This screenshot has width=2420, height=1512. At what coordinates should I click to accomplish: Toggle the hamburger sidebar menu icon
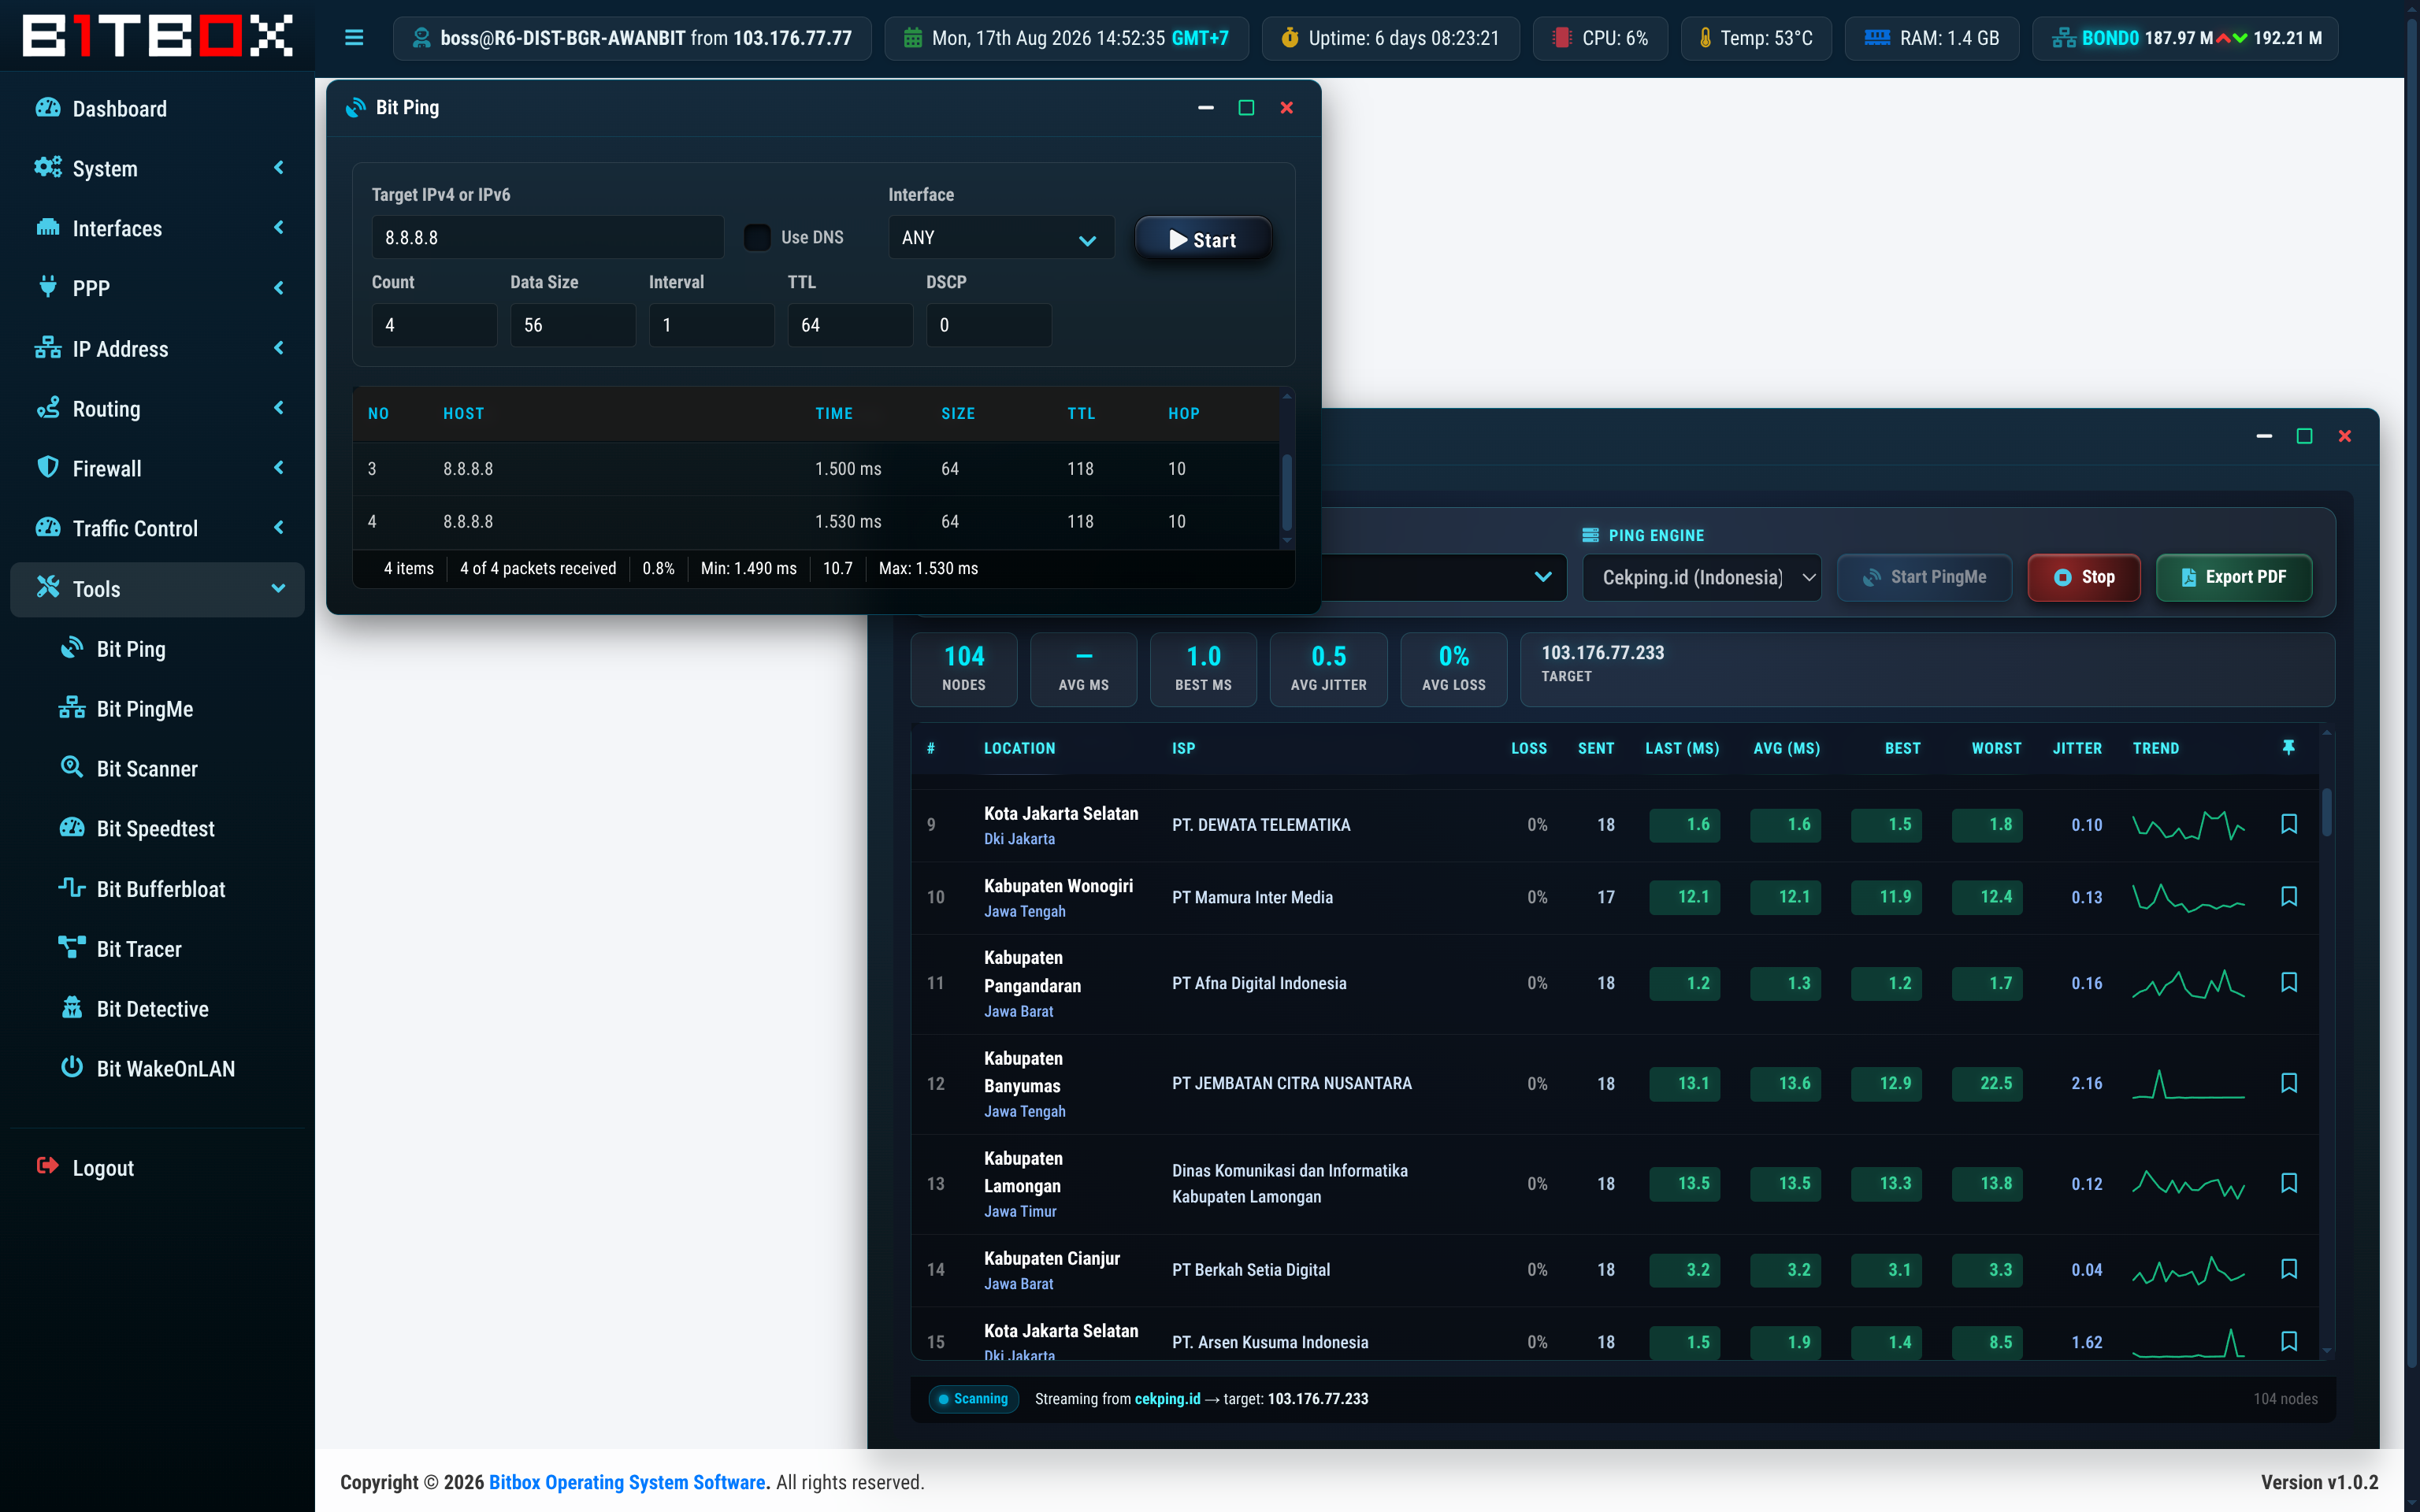354,38
